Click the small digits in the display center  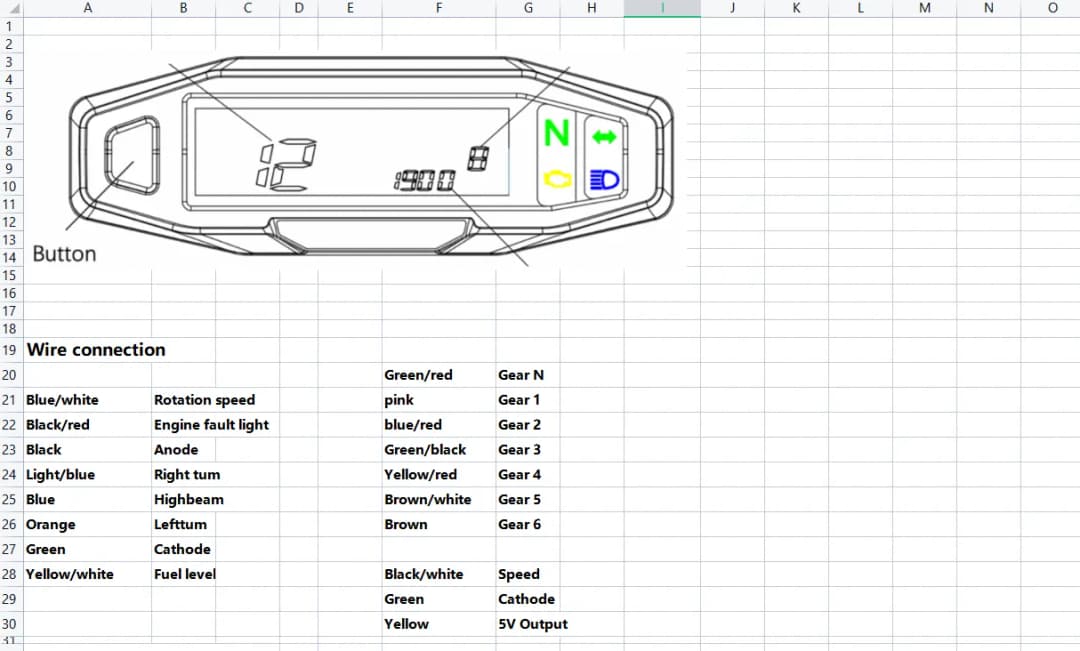(x=425, y=181)
